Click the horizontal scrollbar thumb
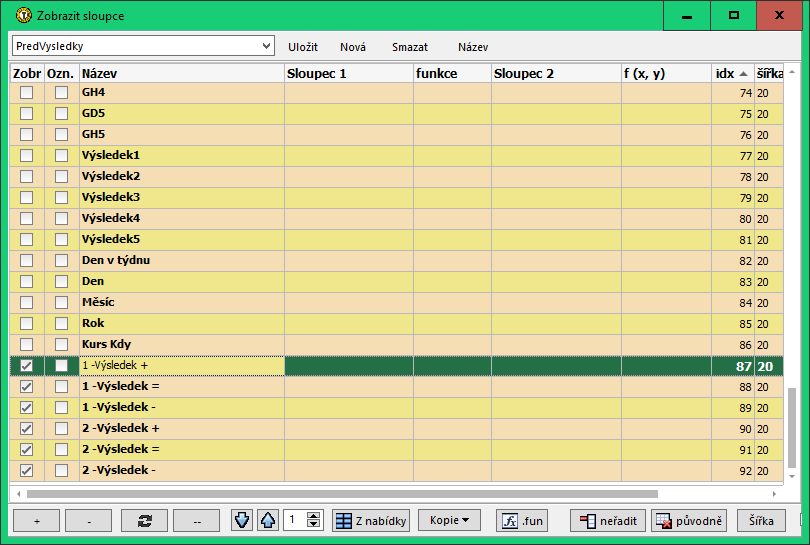The height and width of the screenshot is (545, 810). 342,494
